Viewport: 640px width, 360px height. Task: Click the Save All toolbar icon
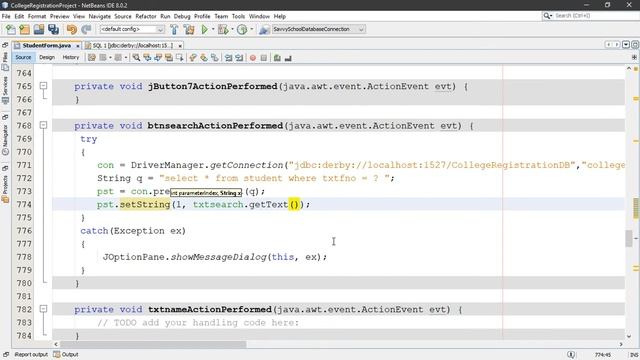53,29
